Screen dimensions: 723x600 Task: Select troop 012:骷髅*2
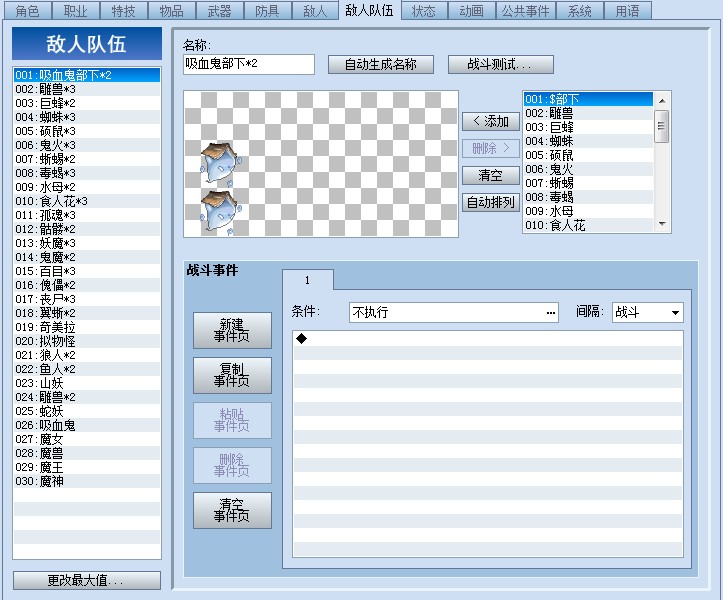click(x=87, y=229)
